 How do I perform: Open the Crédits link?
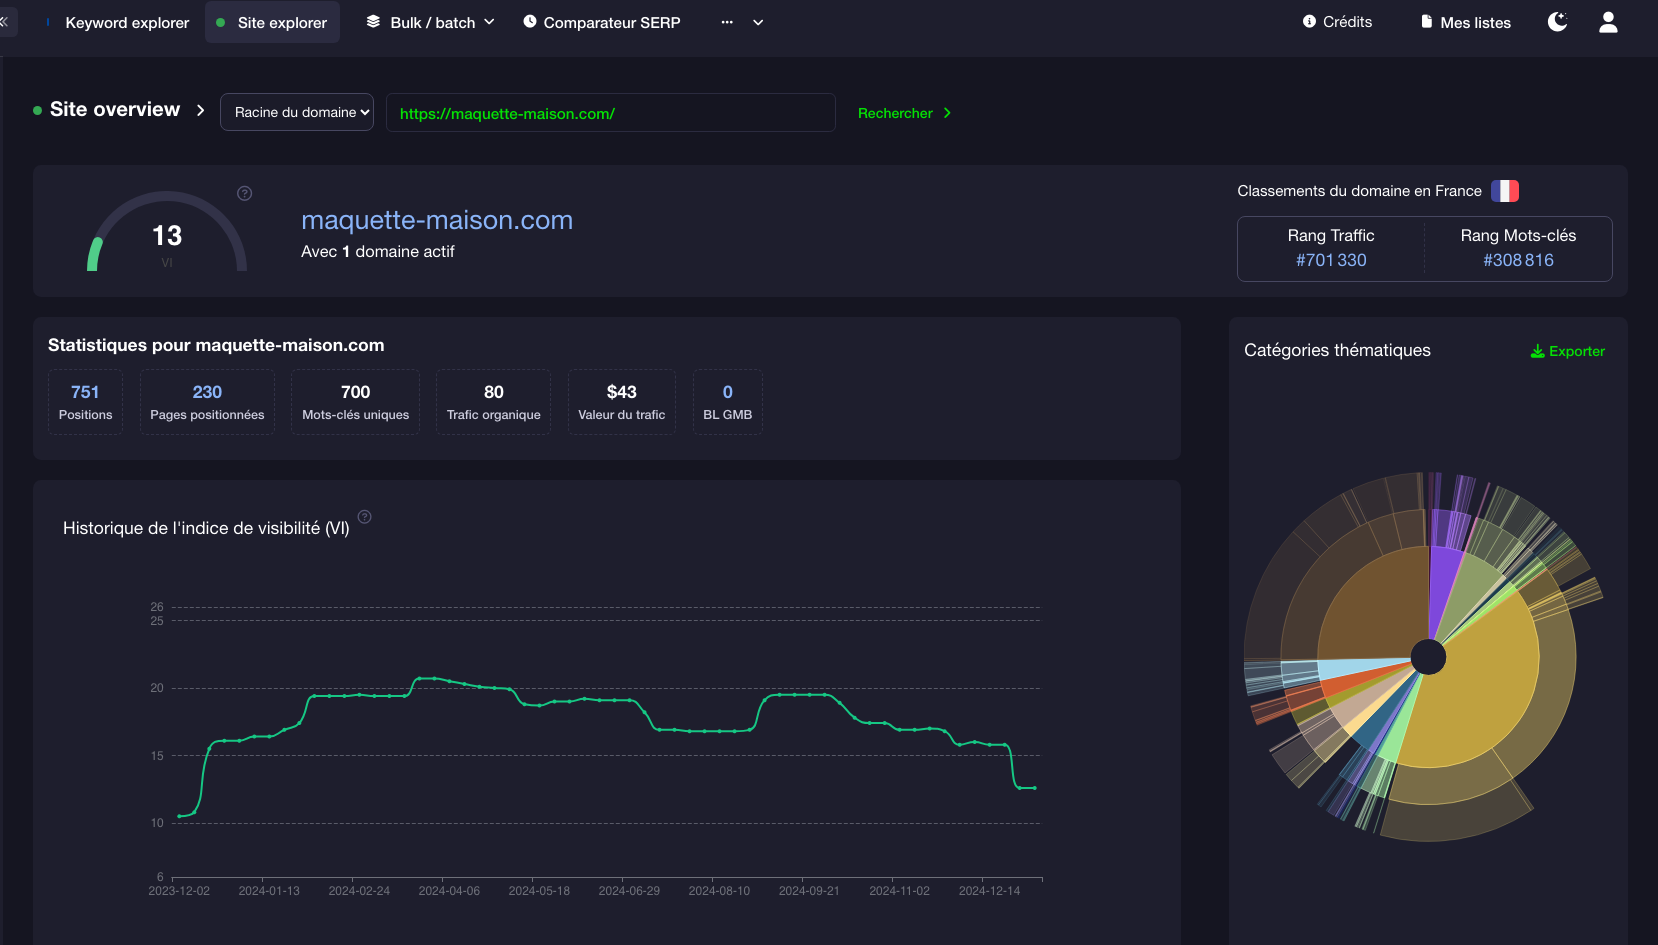coord(1337,22)
